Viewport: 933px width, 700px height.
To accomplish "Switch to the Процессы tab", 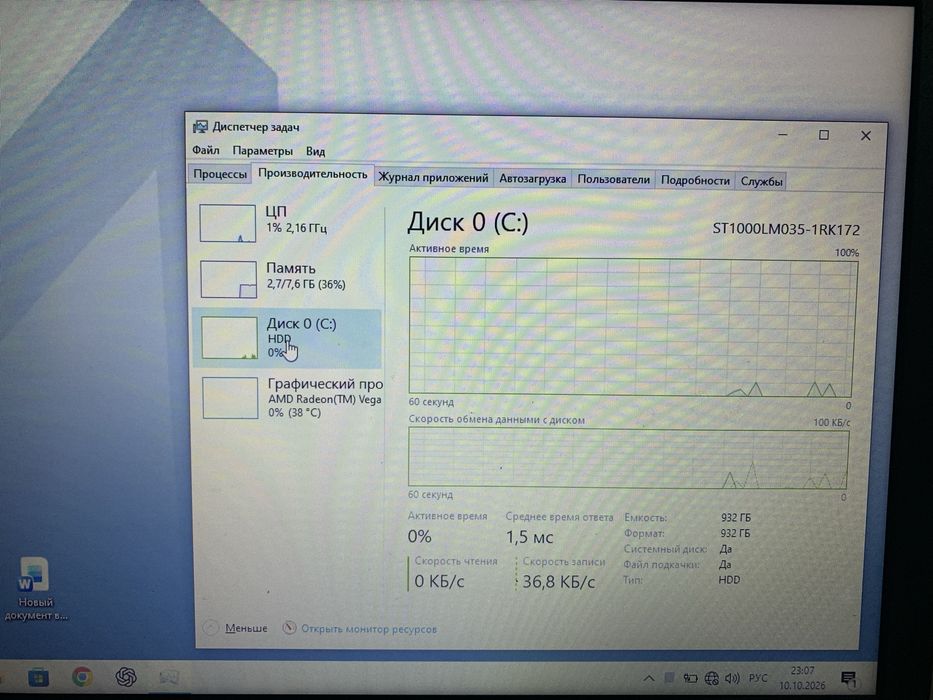I will pyautogui.click(x=220, y=174).
